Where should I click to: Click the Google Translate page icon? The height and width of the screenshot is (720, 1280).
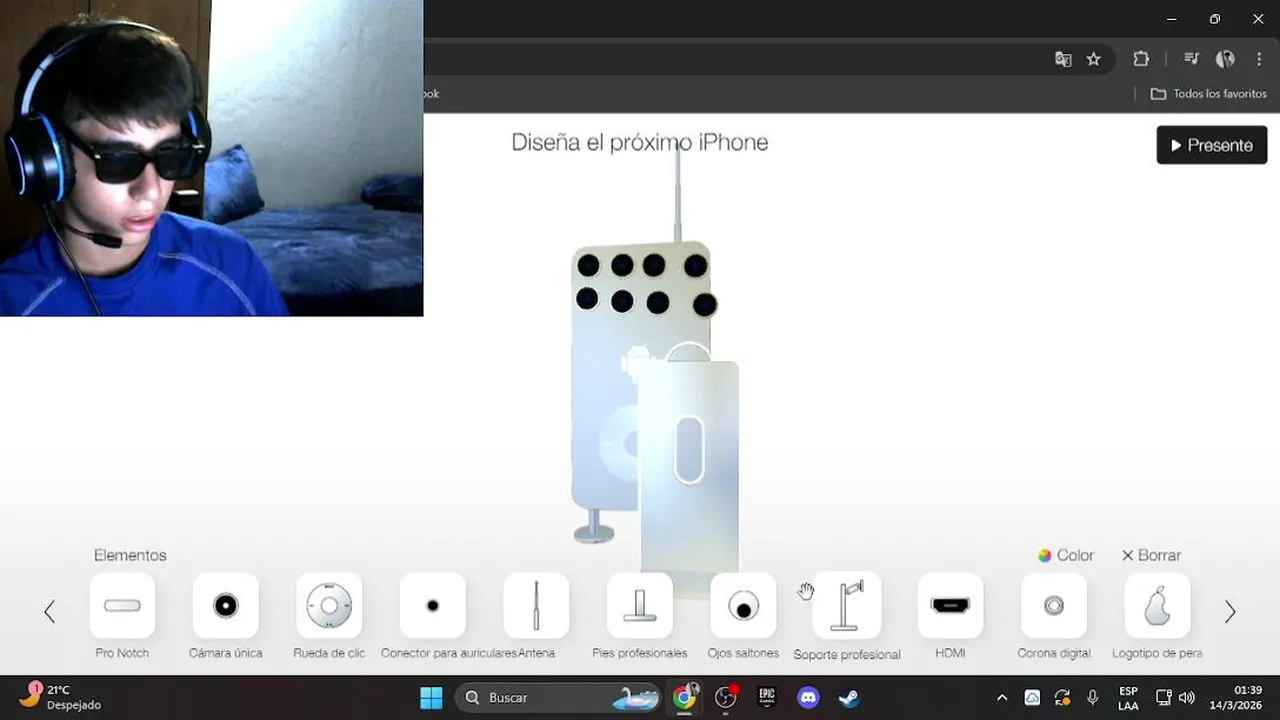(1063, 59)
